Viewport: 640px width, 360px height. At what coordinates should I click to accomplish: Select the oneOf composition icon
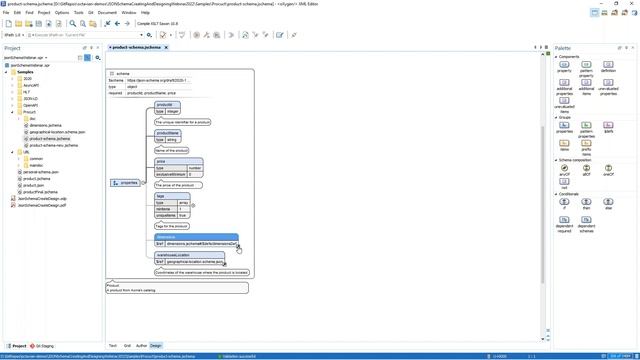click(x=608, y=170)
